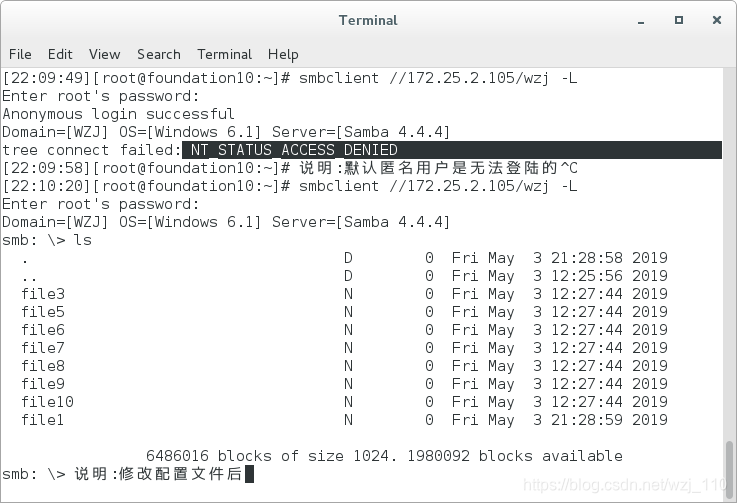Click the file1 entry in listing

(x=43, y=420)
